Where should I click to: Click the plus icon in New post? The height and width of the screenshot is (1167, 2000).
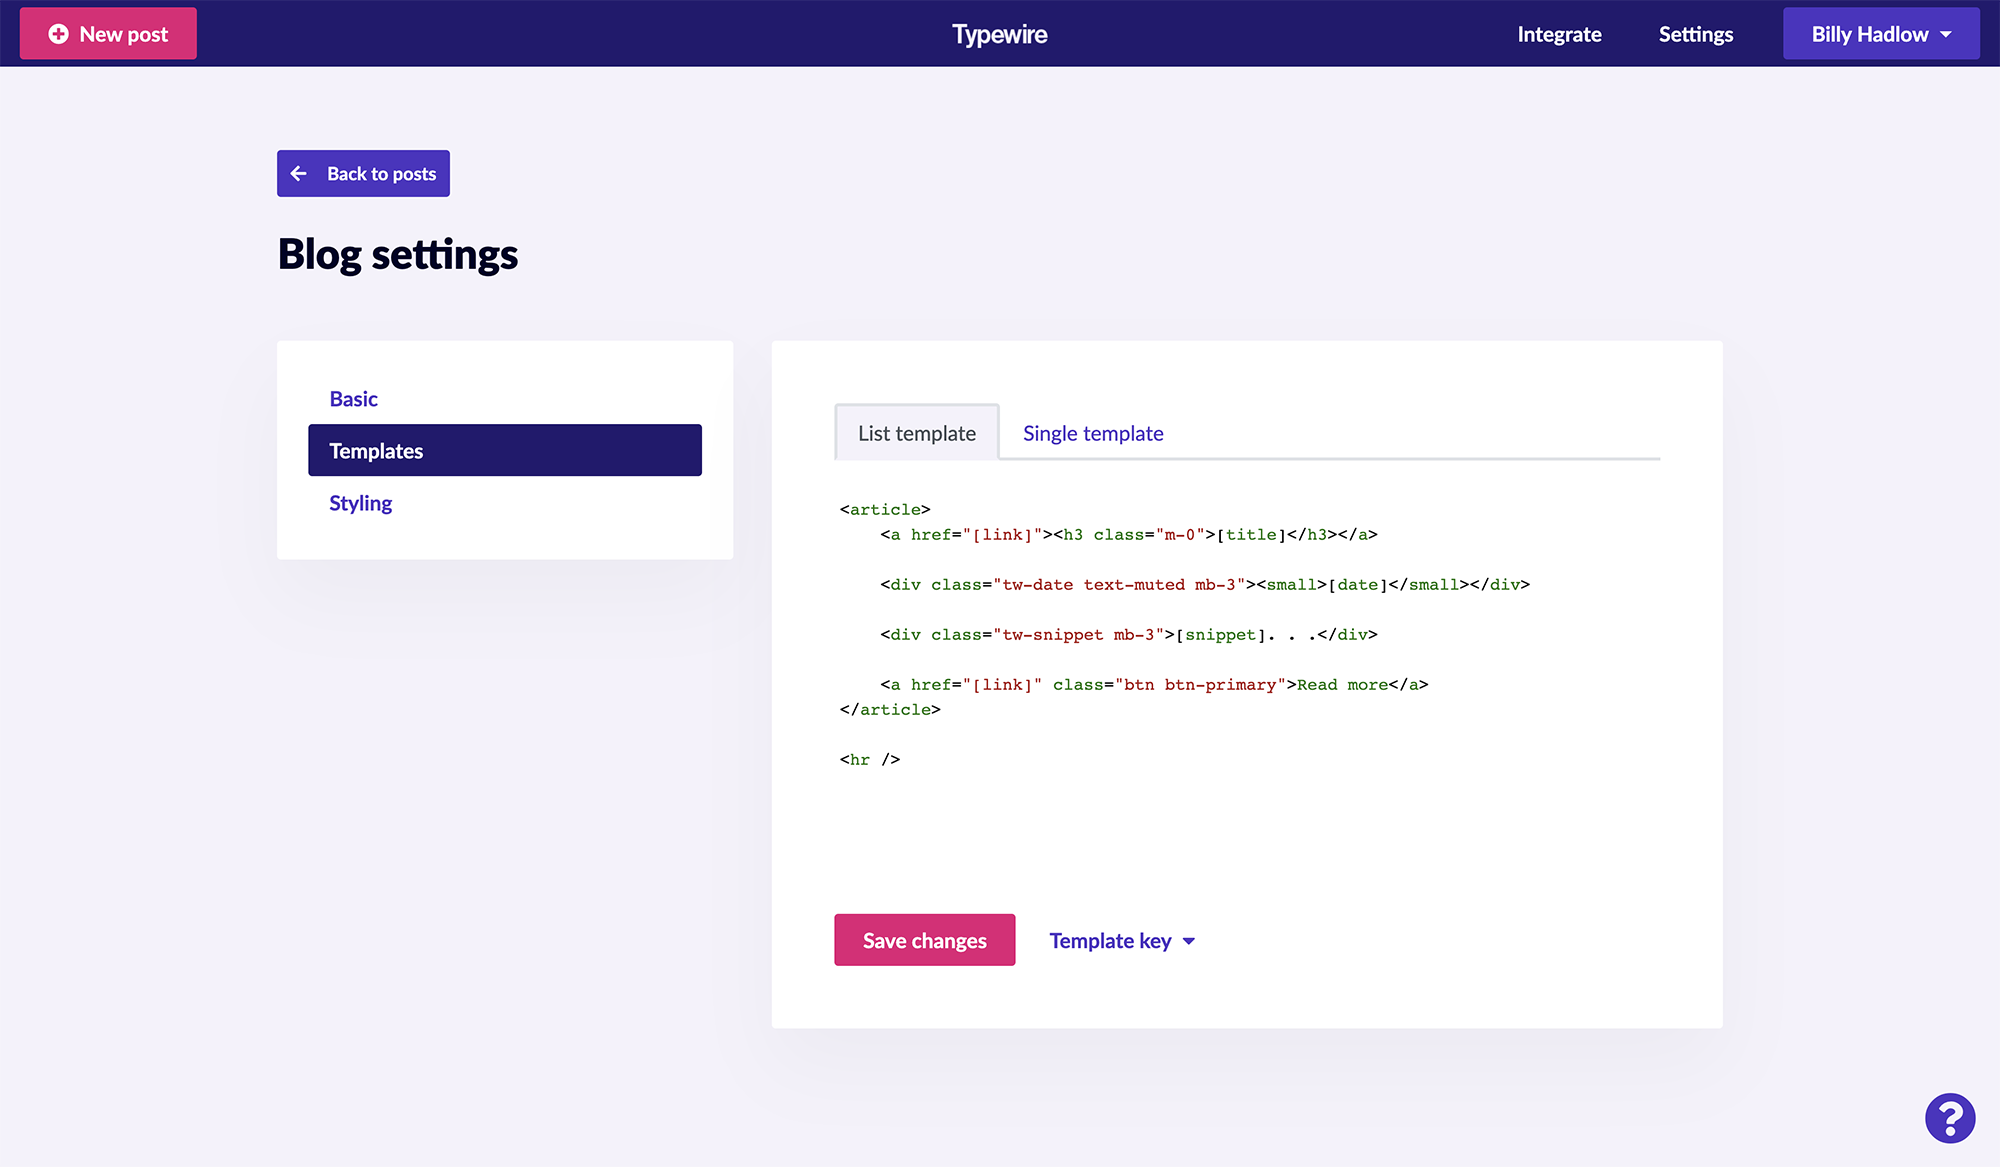tap(59, 34)
